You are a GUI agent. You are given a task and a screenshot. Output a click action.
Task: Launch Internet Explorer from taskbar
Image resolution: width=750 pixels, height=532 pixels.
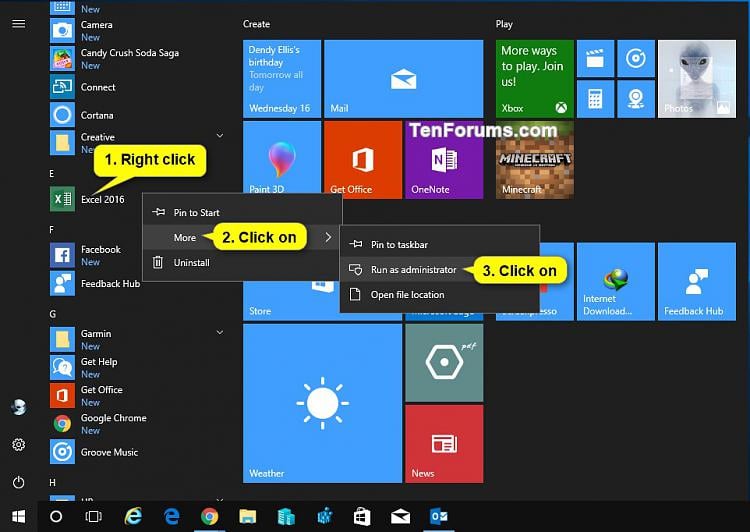point(133,516)
